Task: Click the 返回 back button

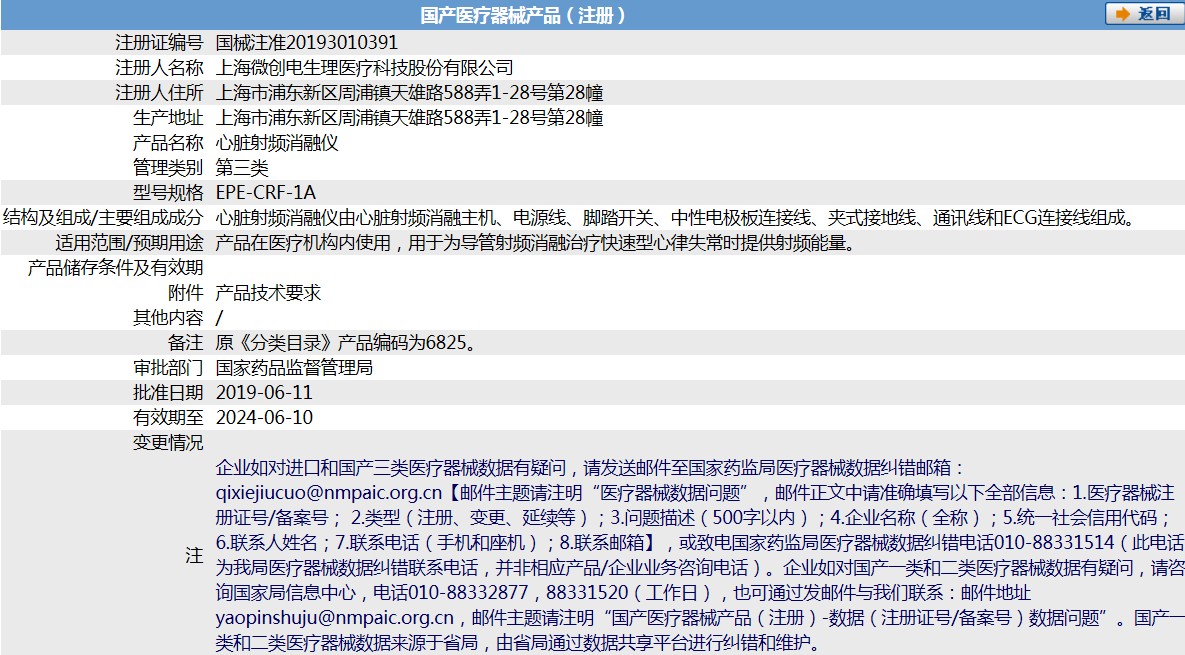Action: tap(1140, 14)
